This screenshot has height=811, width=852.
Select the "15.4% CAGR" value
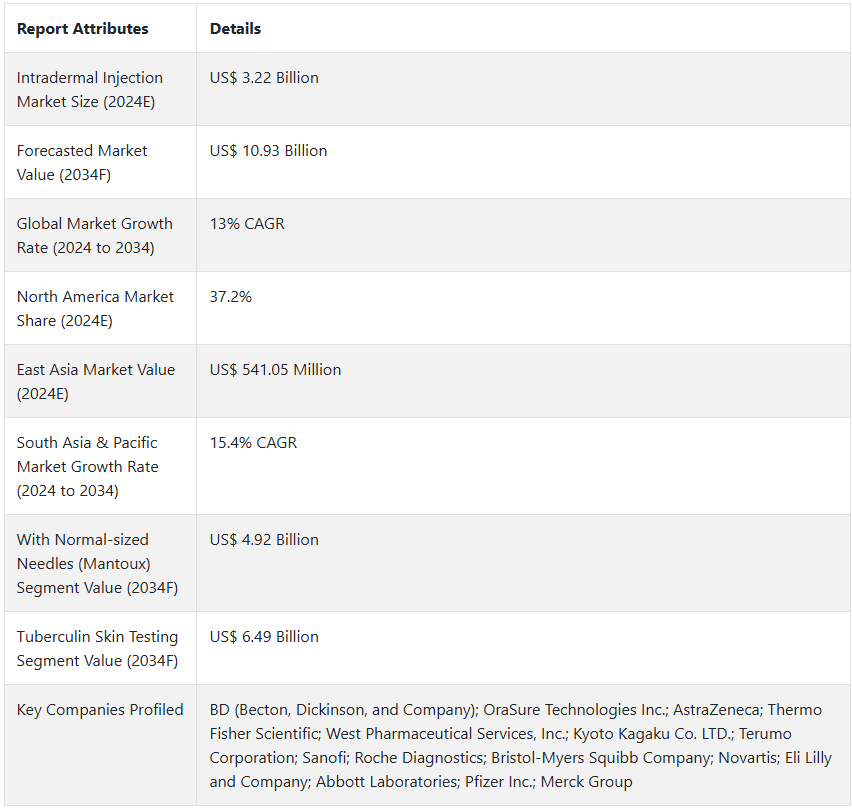[253, 443]
